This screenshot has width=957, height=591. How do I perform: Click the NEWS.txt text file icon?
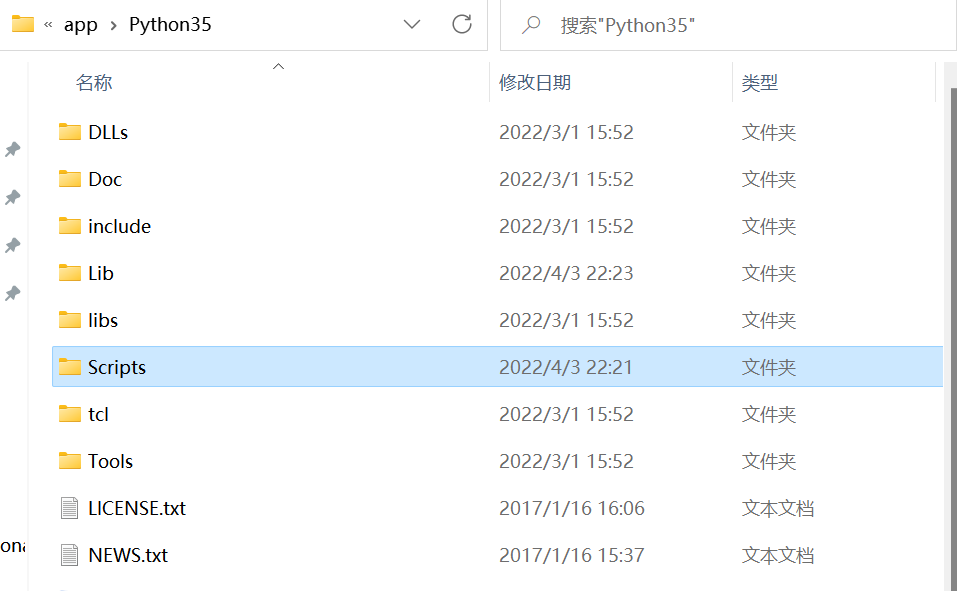tap(69, 554)
